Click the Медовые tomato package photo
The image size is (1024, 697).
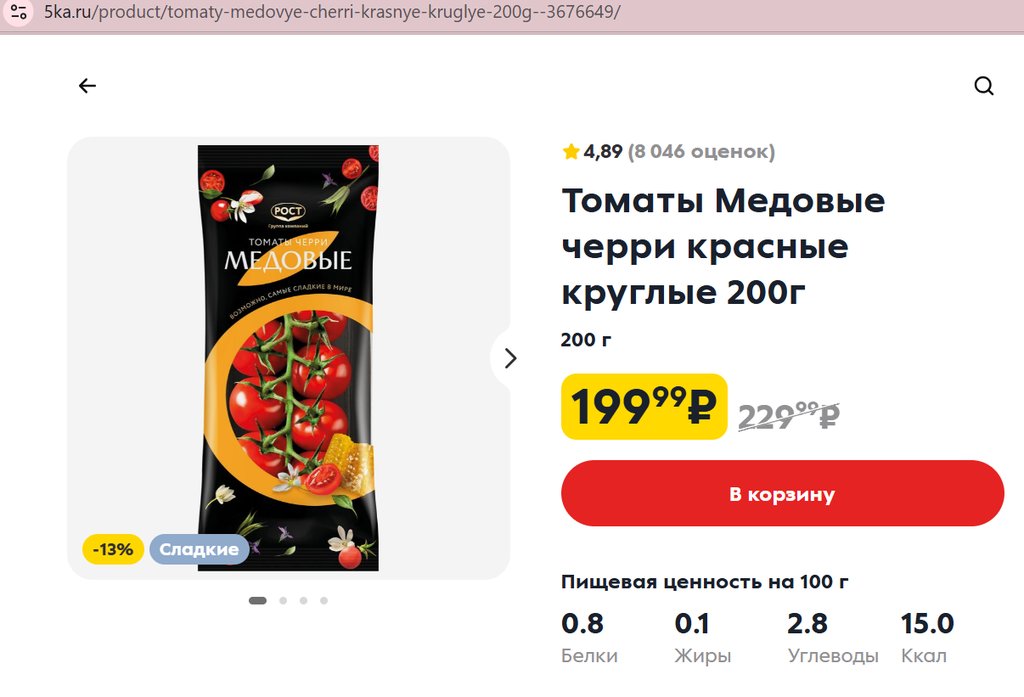coord(288,358)
